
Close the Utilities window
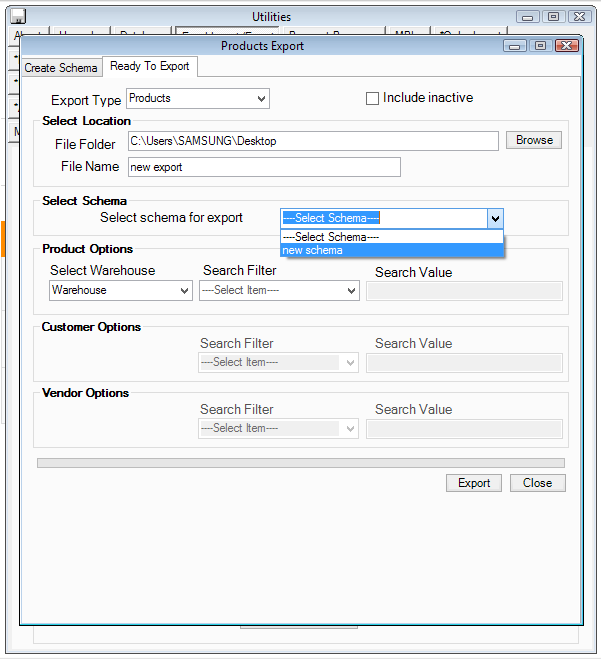point(578,17)
